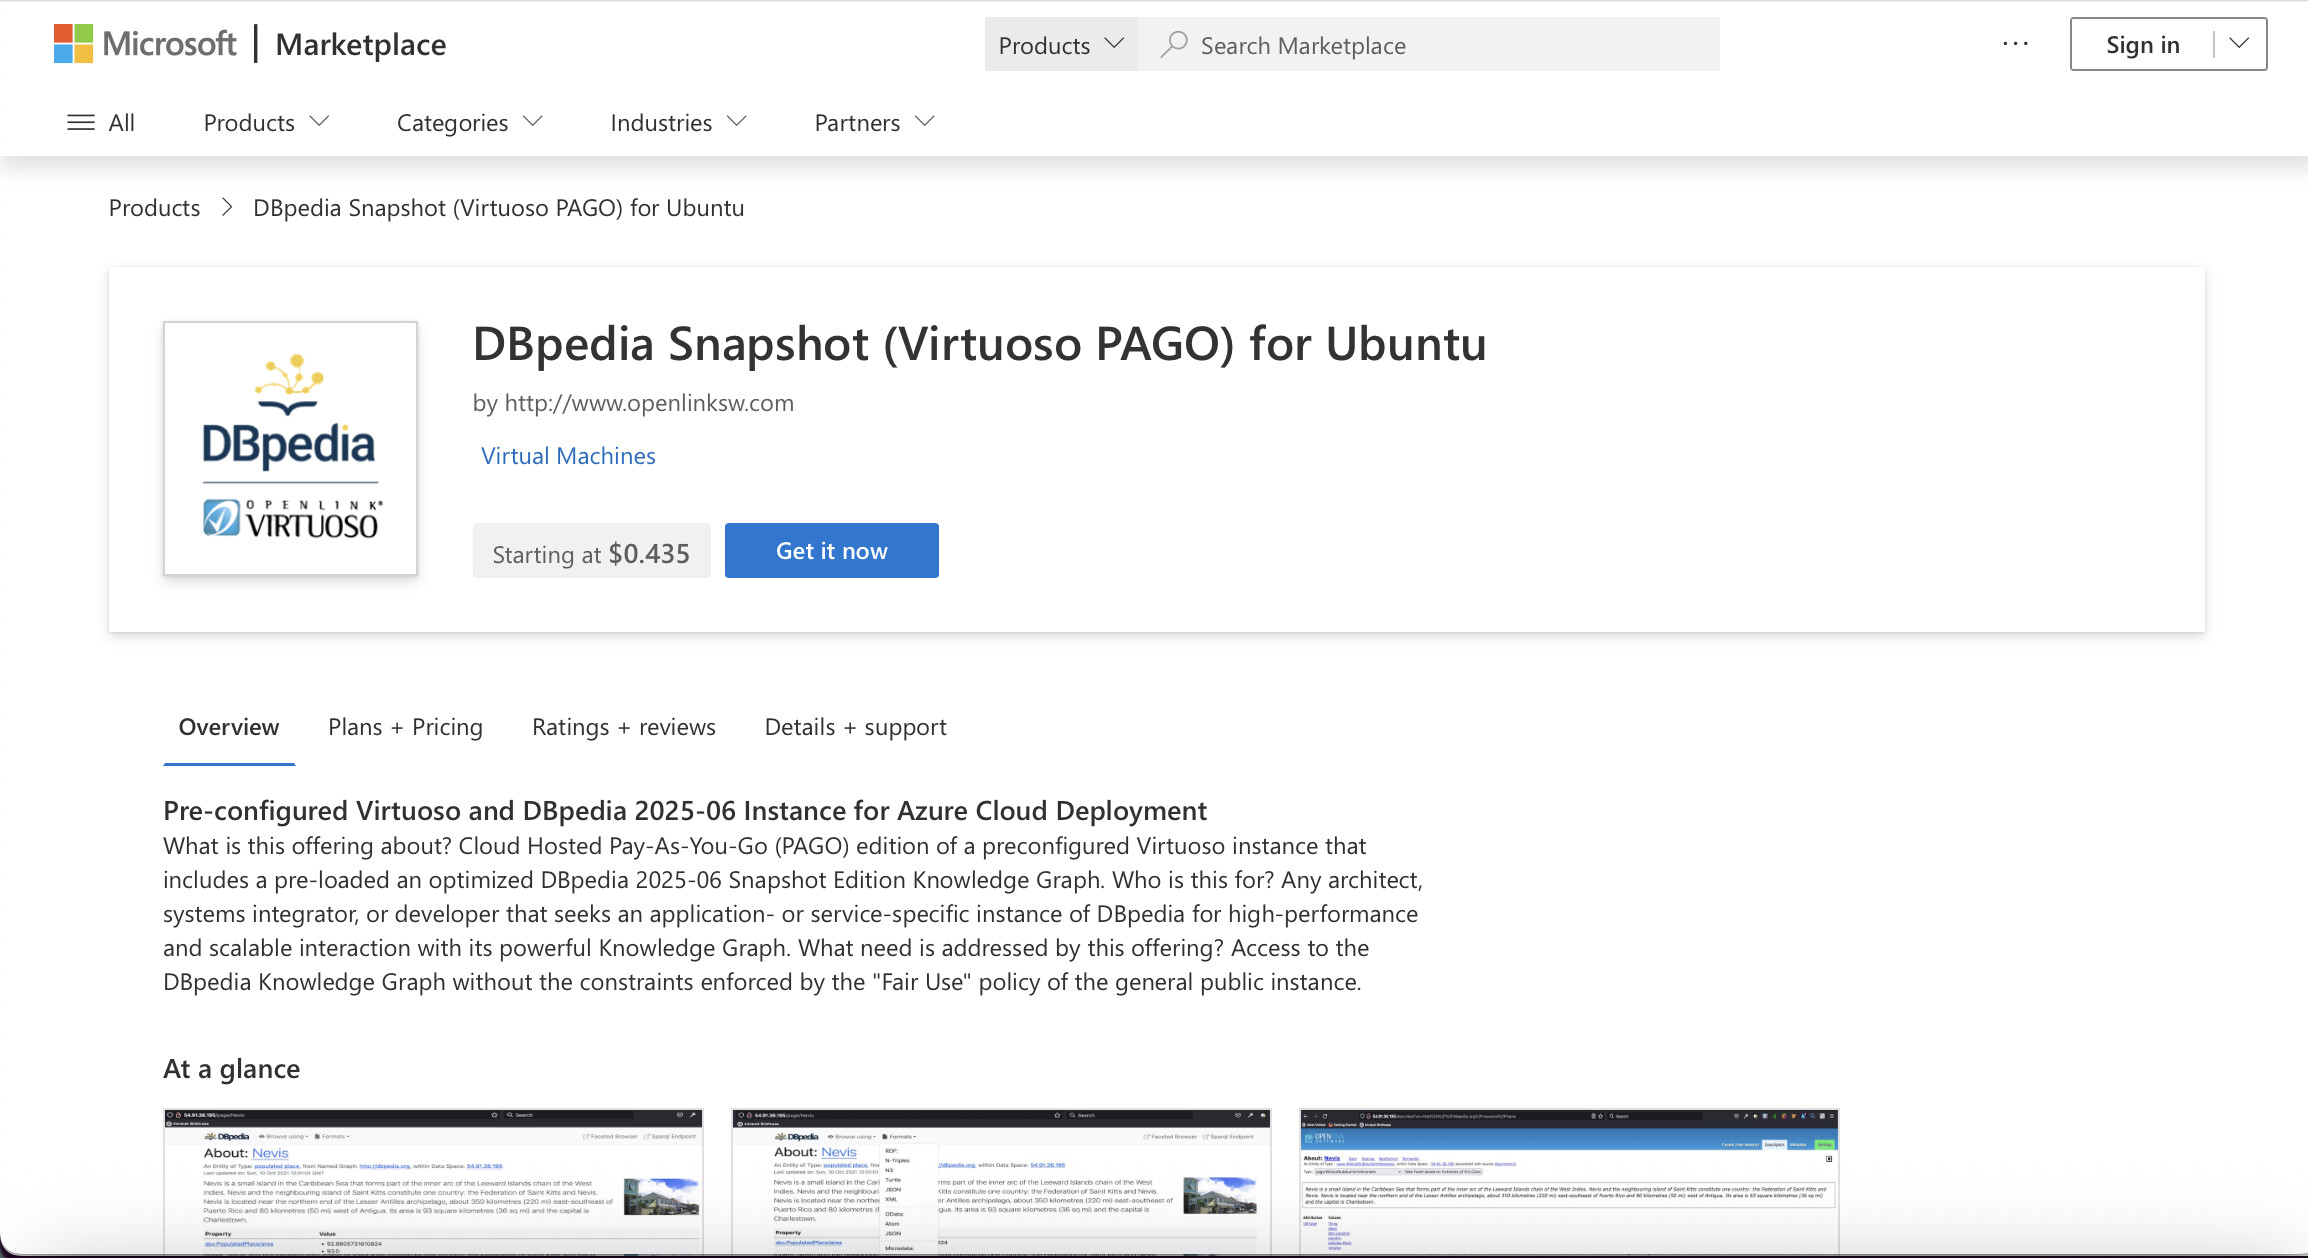Open the Products search filter dropdown
2308x1258 pixels.
click(x=1060, y=45)
